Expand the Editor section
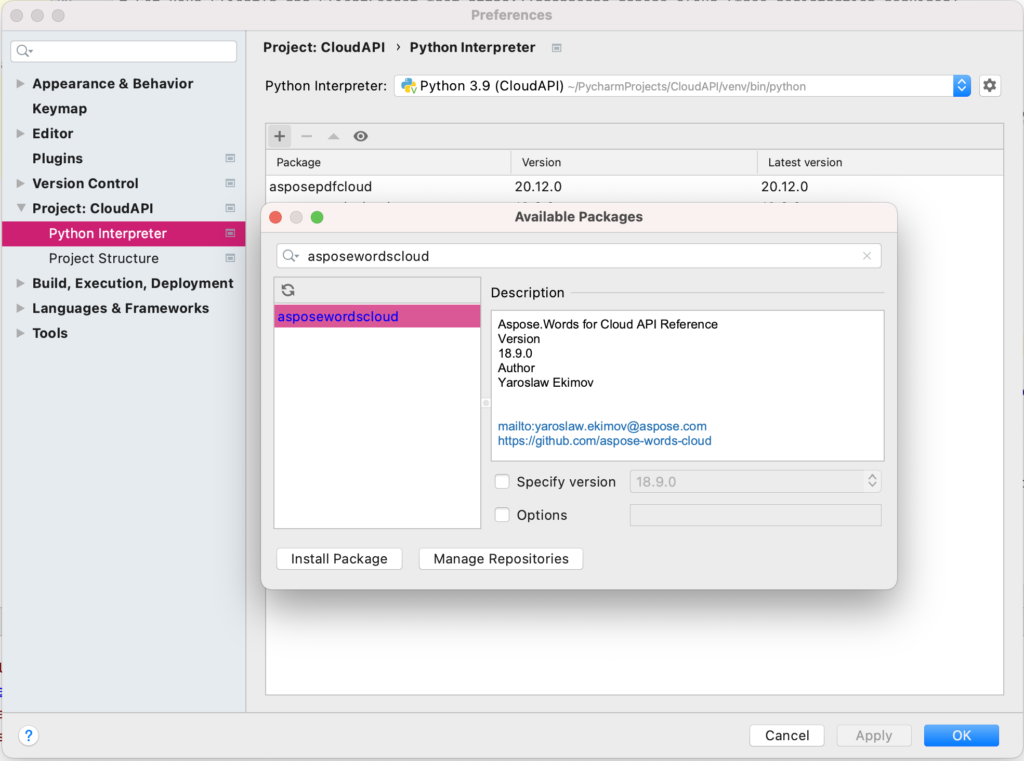 pyautogui.click(x=20, y=133)
